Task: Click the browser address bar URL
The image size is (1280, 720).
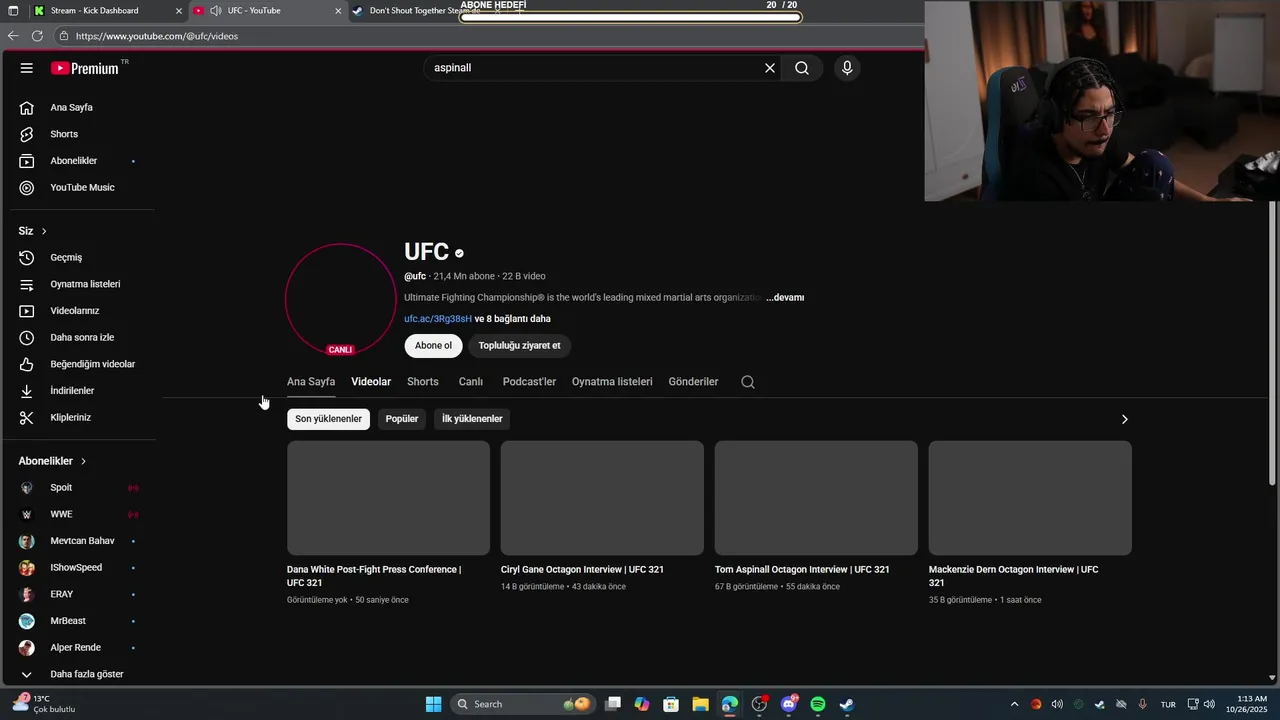Action: [157, 36]
